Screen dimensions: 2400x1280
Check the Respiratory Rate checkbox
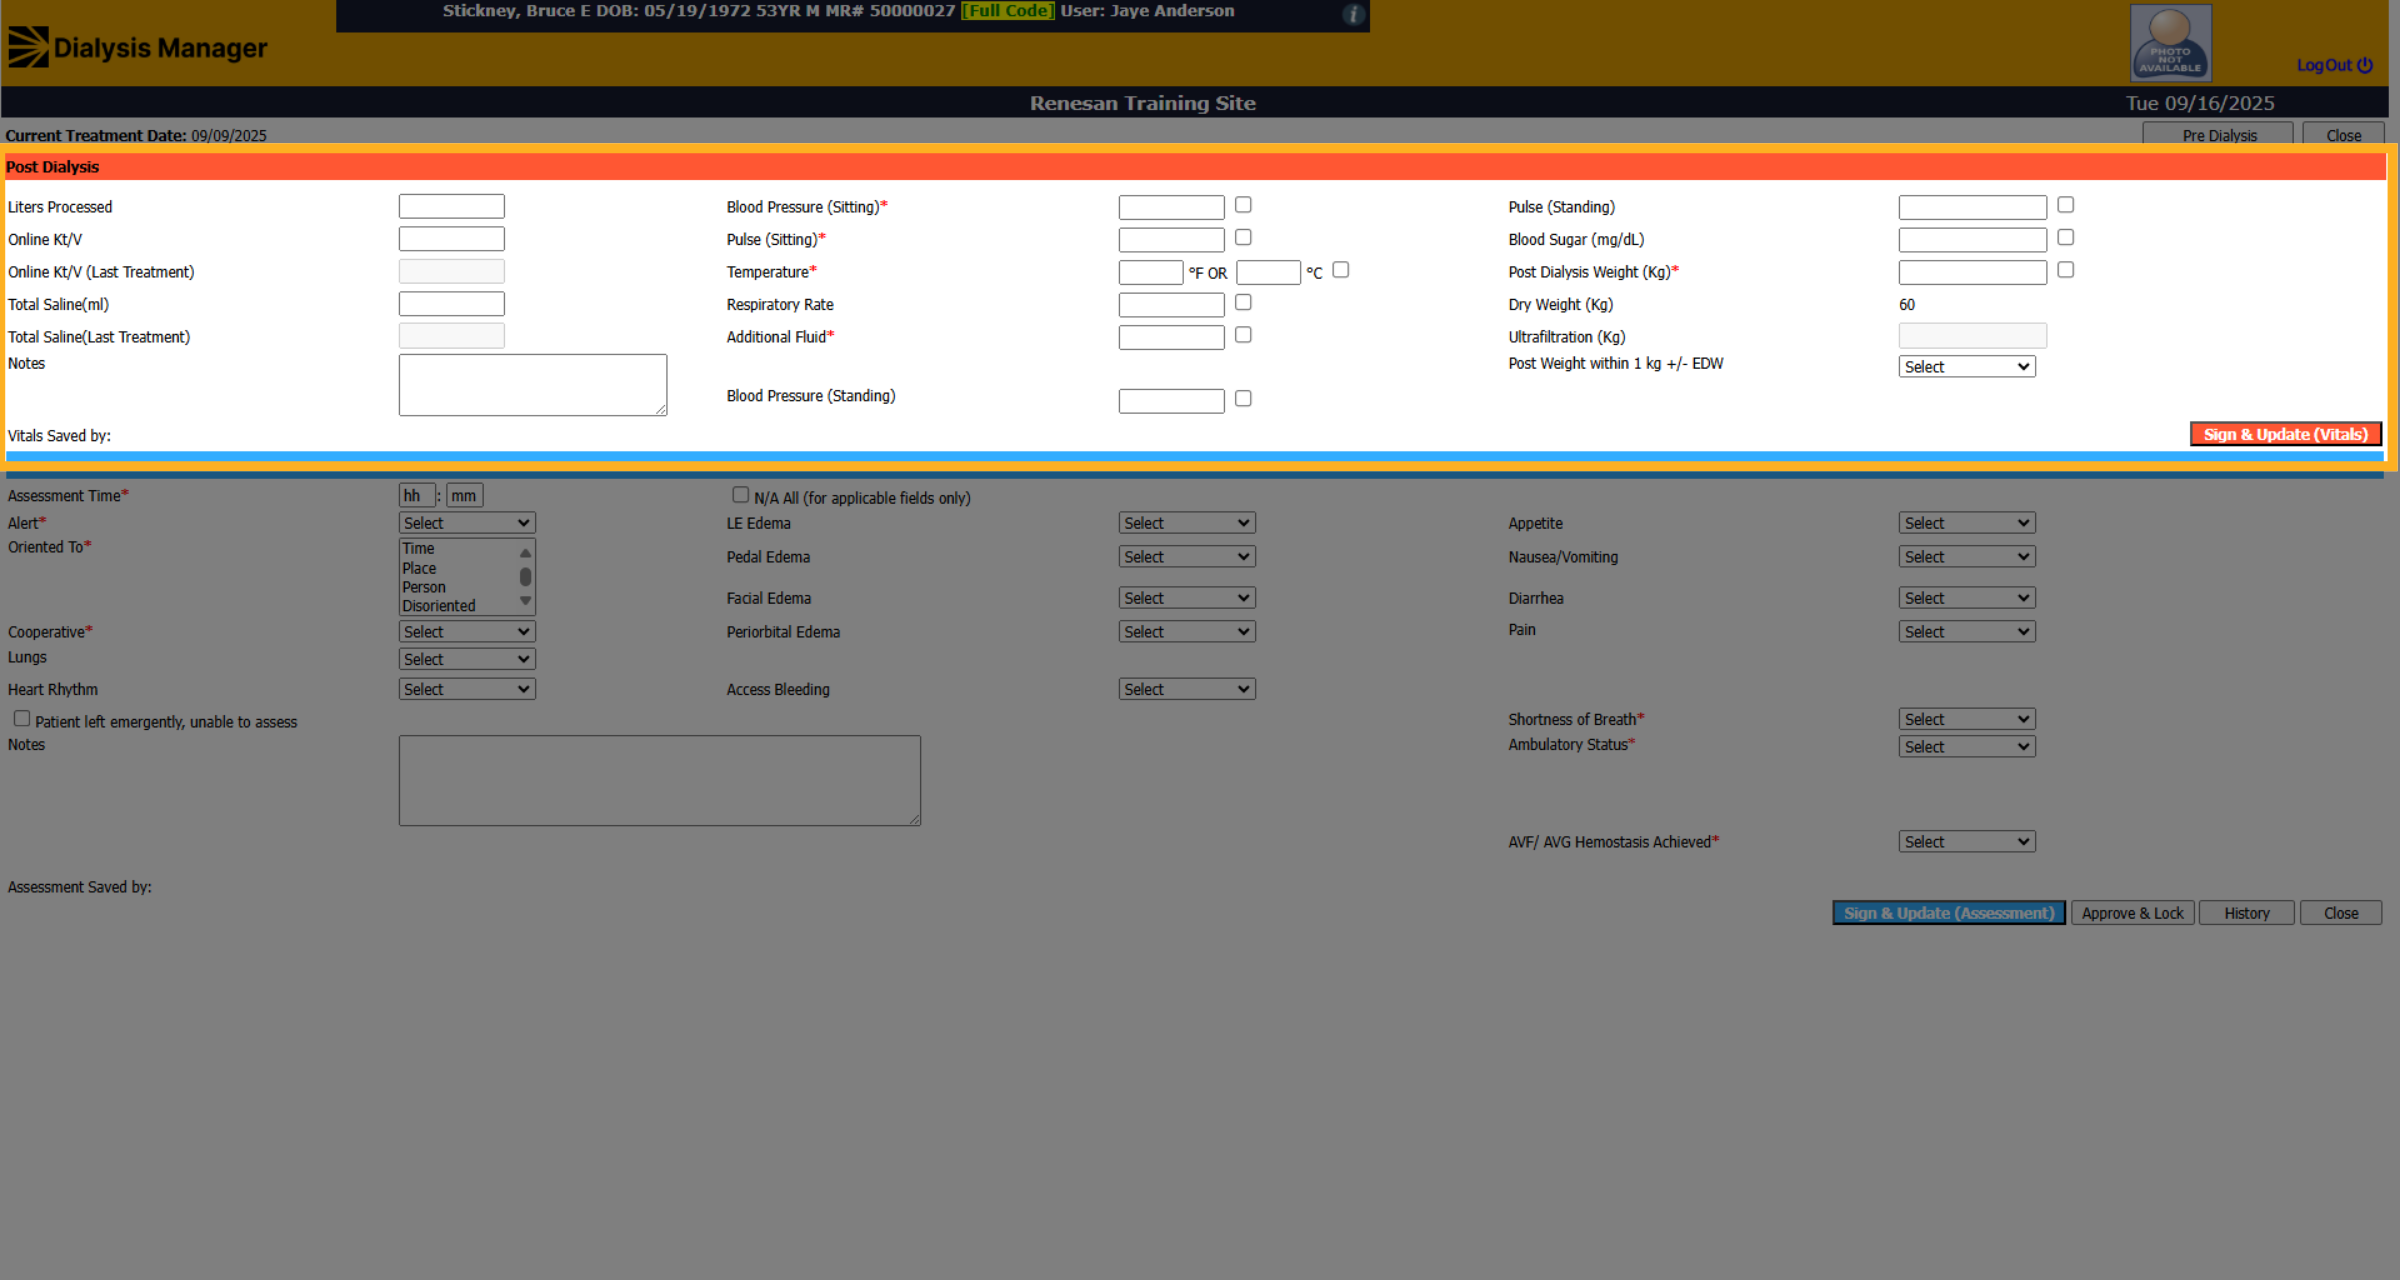point(1243,303)
